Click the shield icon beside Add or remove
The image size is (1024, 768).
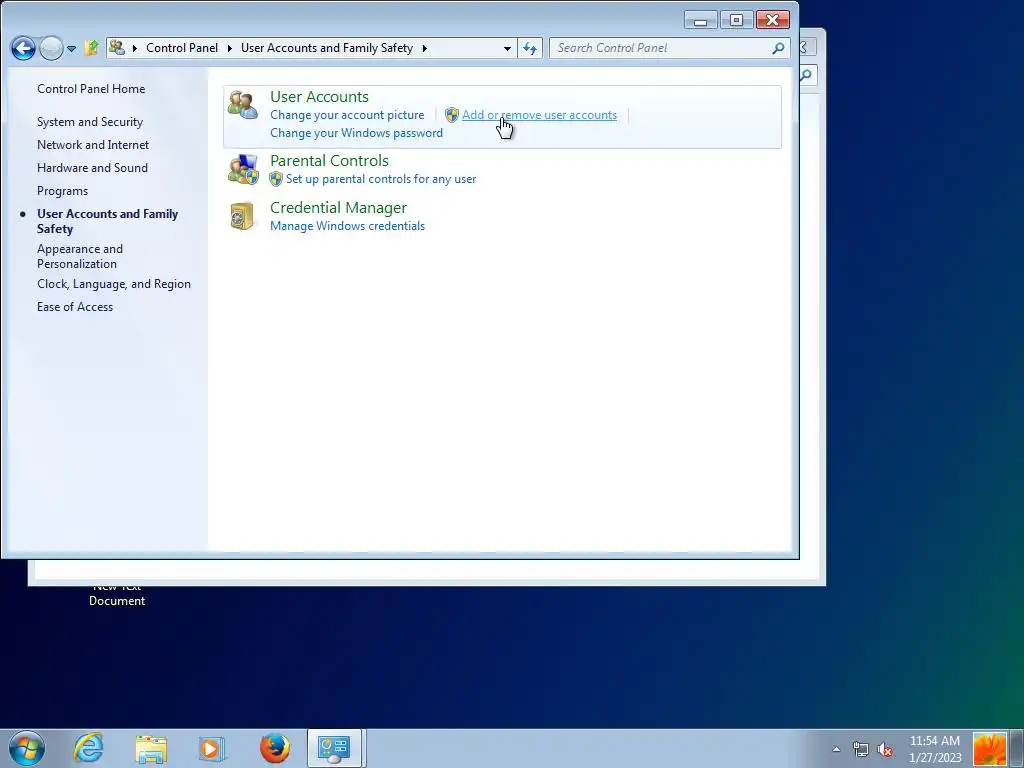click(452, 115)
